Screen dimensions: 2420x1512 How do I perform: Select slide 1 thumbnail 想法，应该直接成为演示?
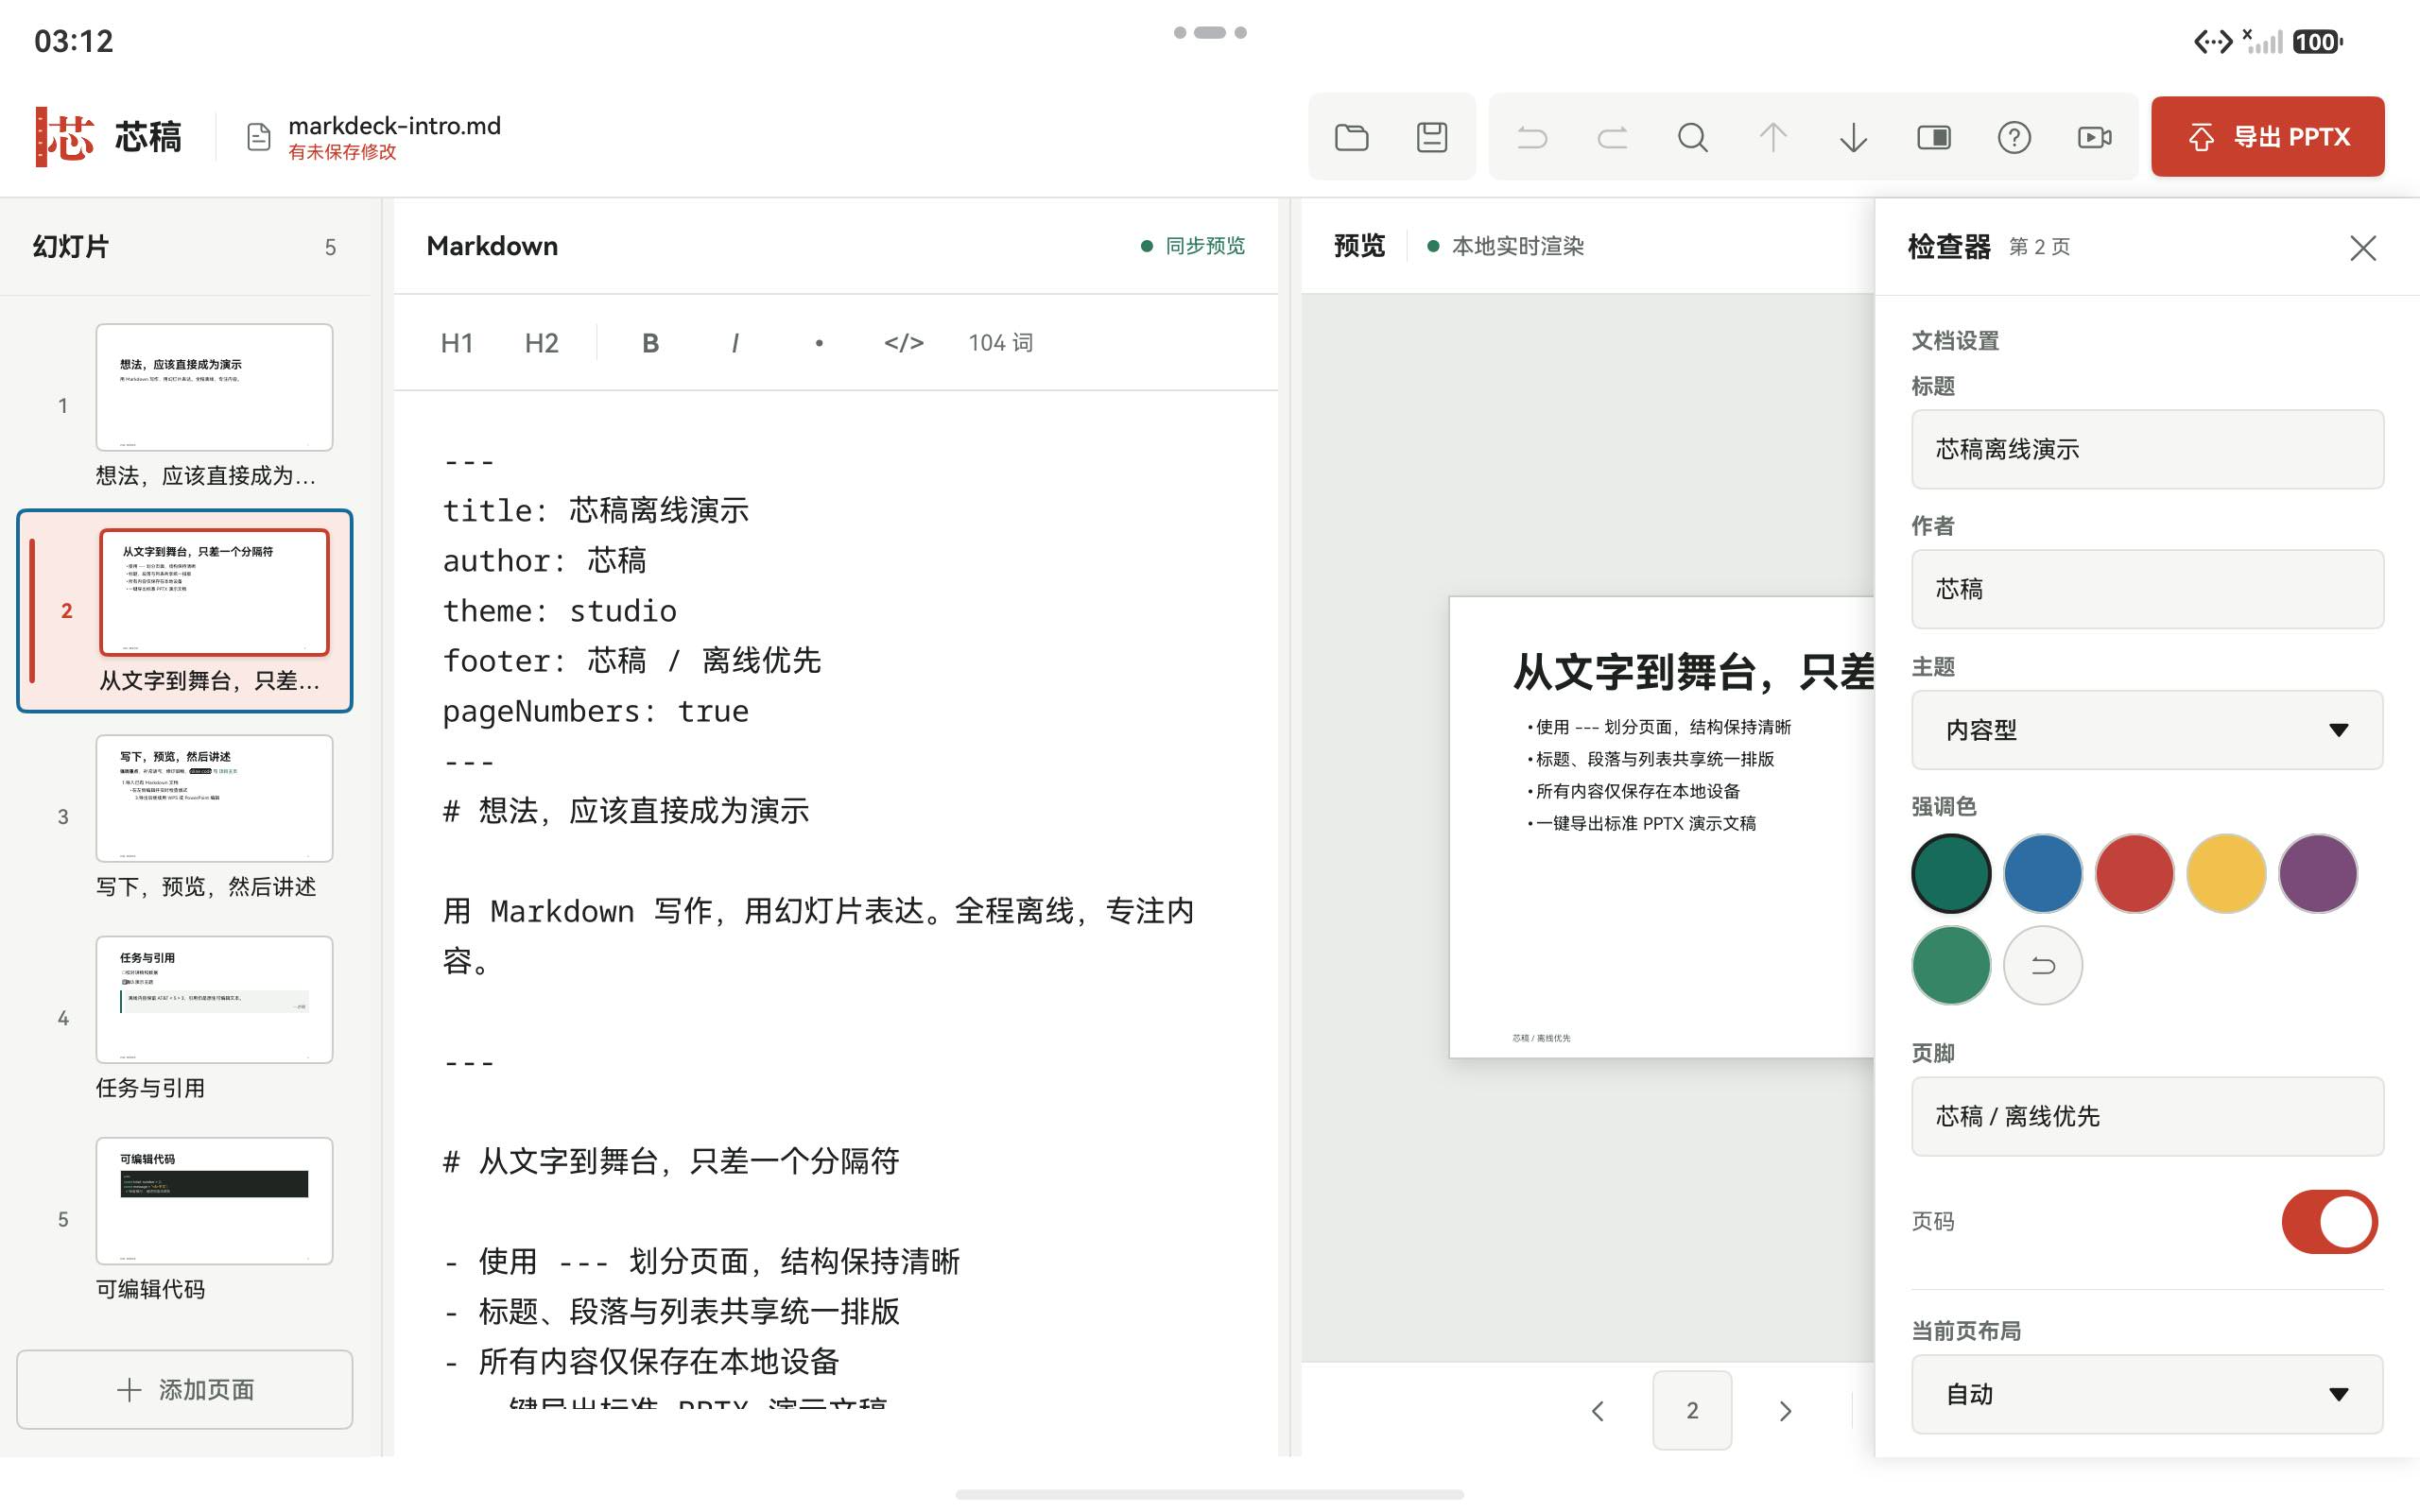[214, 387]
